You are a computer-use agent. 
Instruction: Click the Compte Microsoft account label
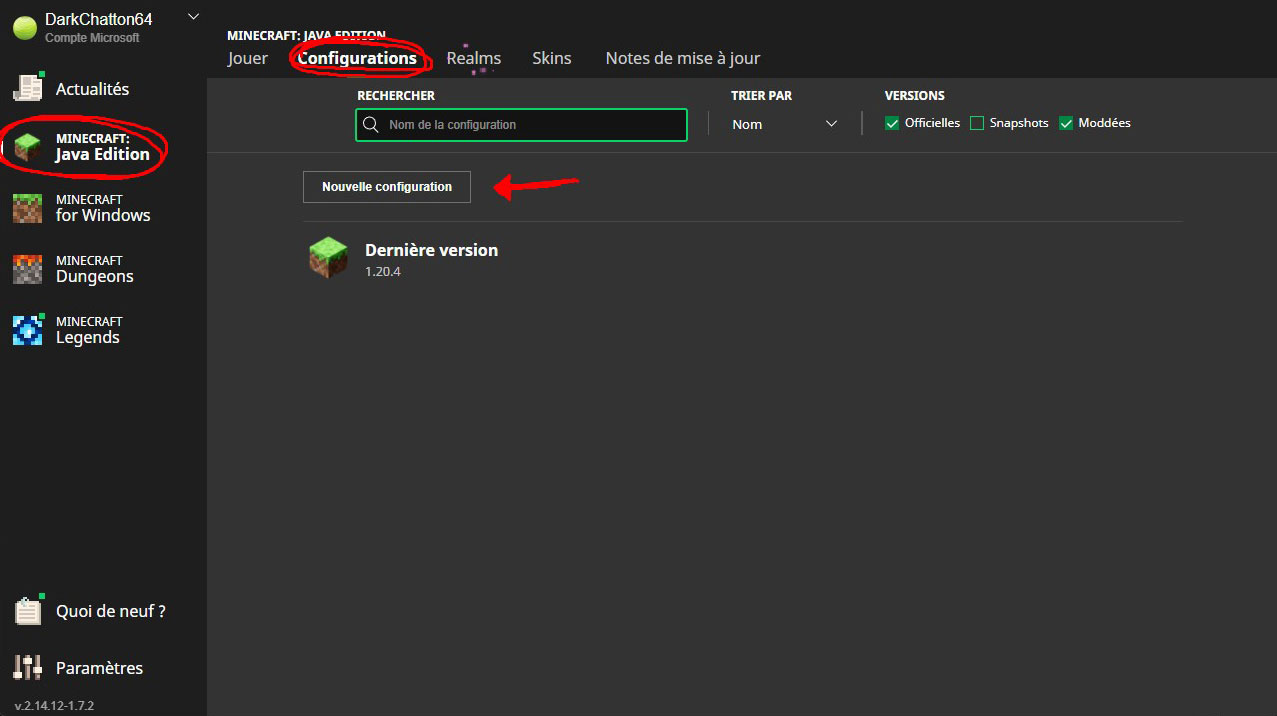click(92, 38)
